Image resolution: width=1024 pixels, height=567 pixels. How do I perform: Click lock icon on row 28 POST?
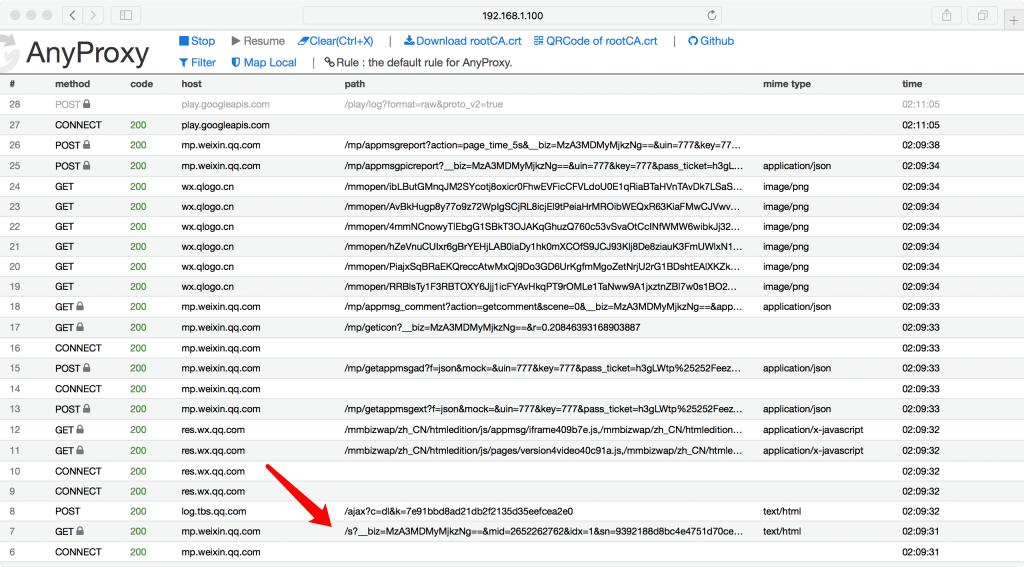(x=86, y=103)
